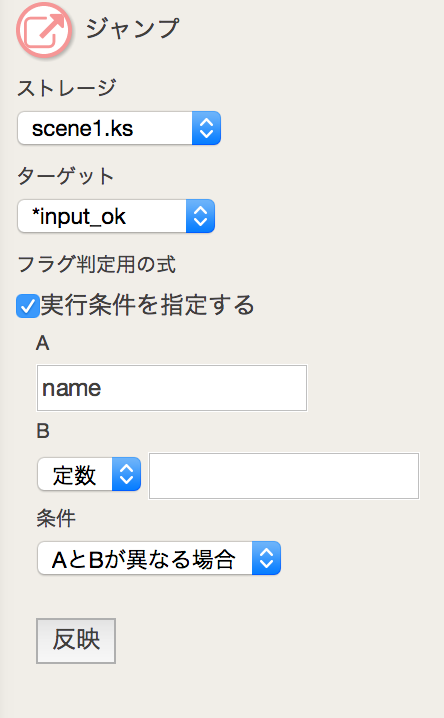Uncheck the 実行条件を指定する checkbox
The width and height of the screenshot is (444, 718).
tap(27, 306)
